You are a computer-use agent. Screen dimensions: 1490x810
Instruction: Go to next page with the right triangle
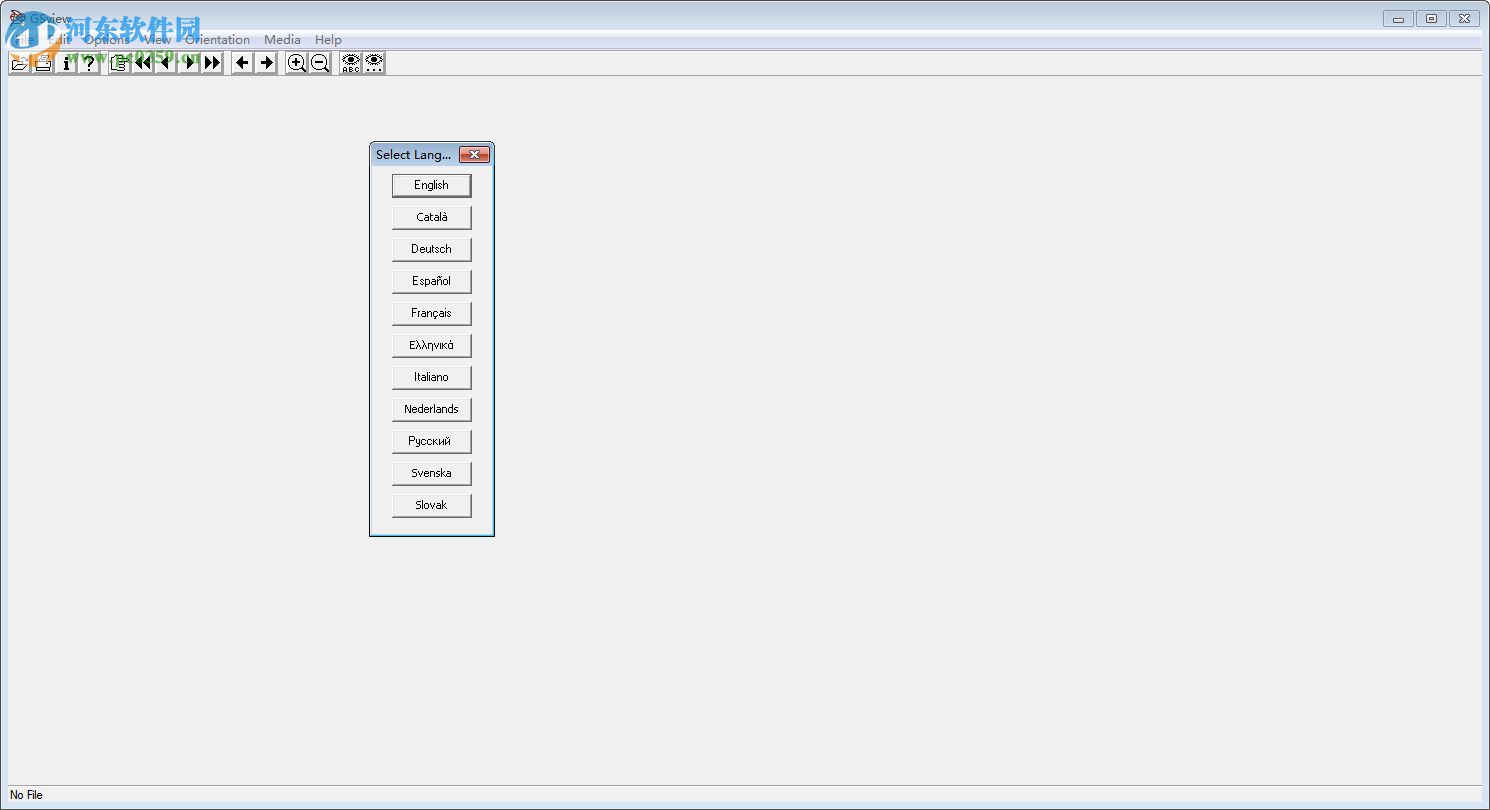point(189,63)
